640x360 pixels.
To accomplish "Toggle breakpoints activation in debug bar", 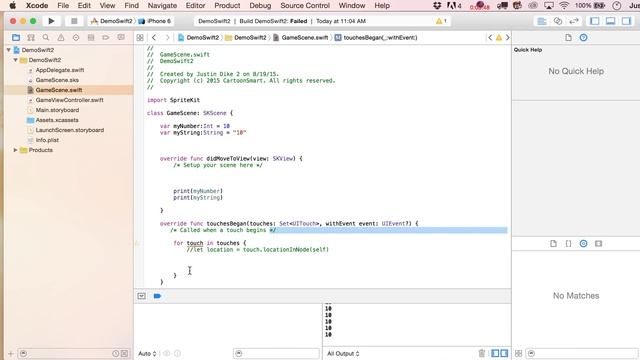I will click(x=157, y=296).
